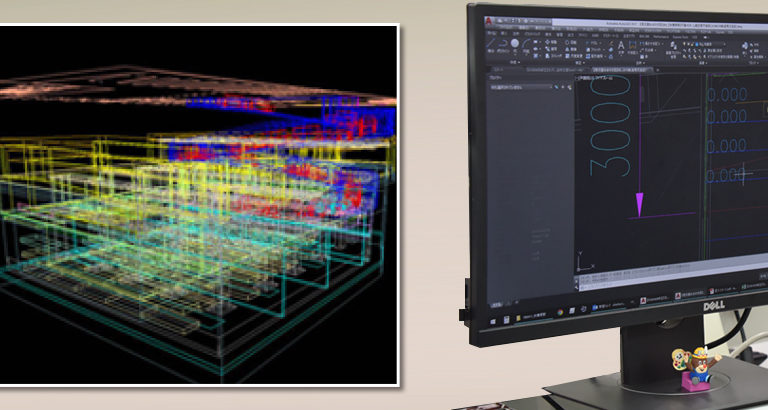Open the AutoCAD application menu (red A)
The height and width of the screenshot is (410, 768).
488,21
